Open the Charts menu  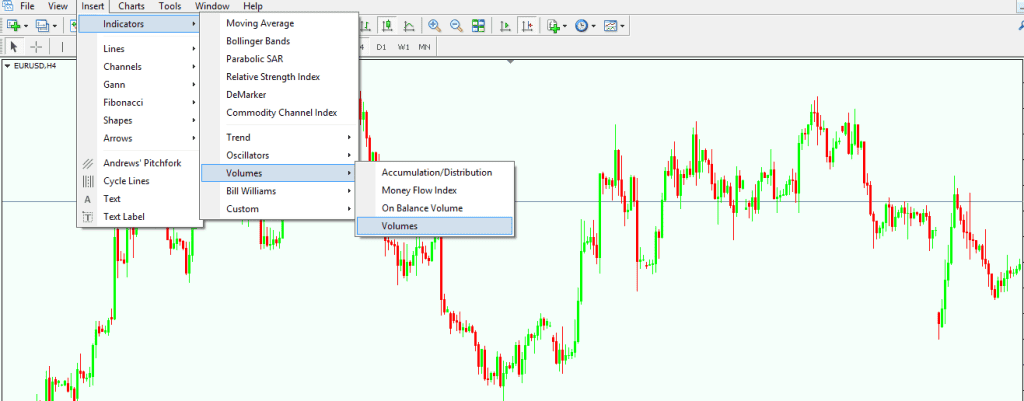131,6
